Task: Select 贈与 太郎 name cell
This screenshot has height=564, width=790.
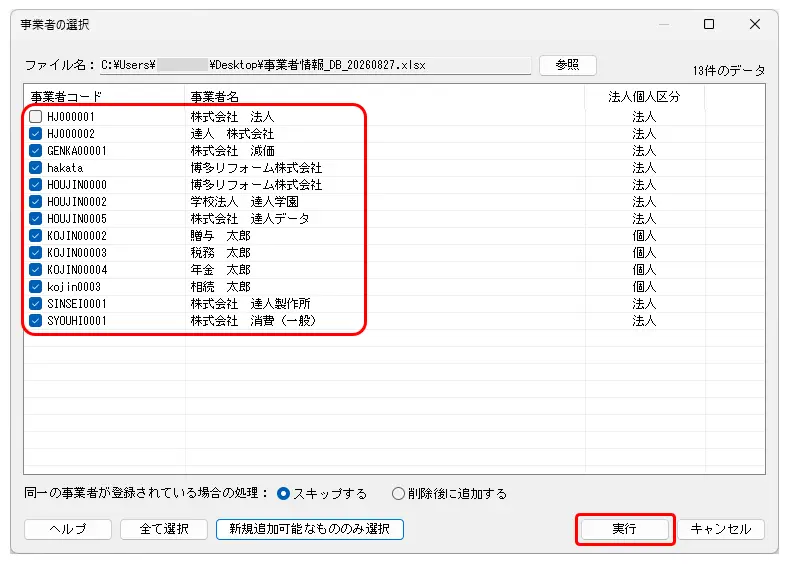Action: (x=220, y=236)
